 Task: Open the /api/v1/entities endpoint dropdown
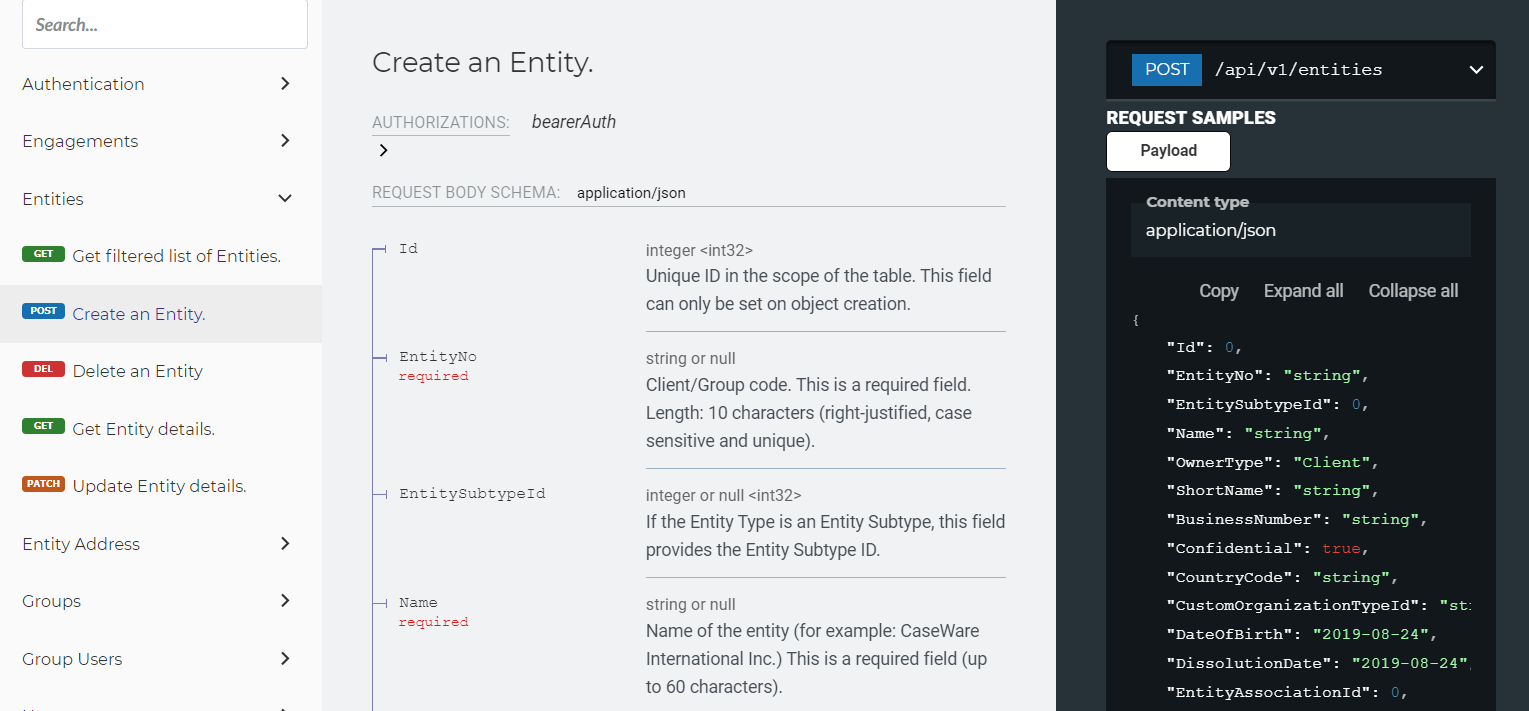(x=1475, y=70)
